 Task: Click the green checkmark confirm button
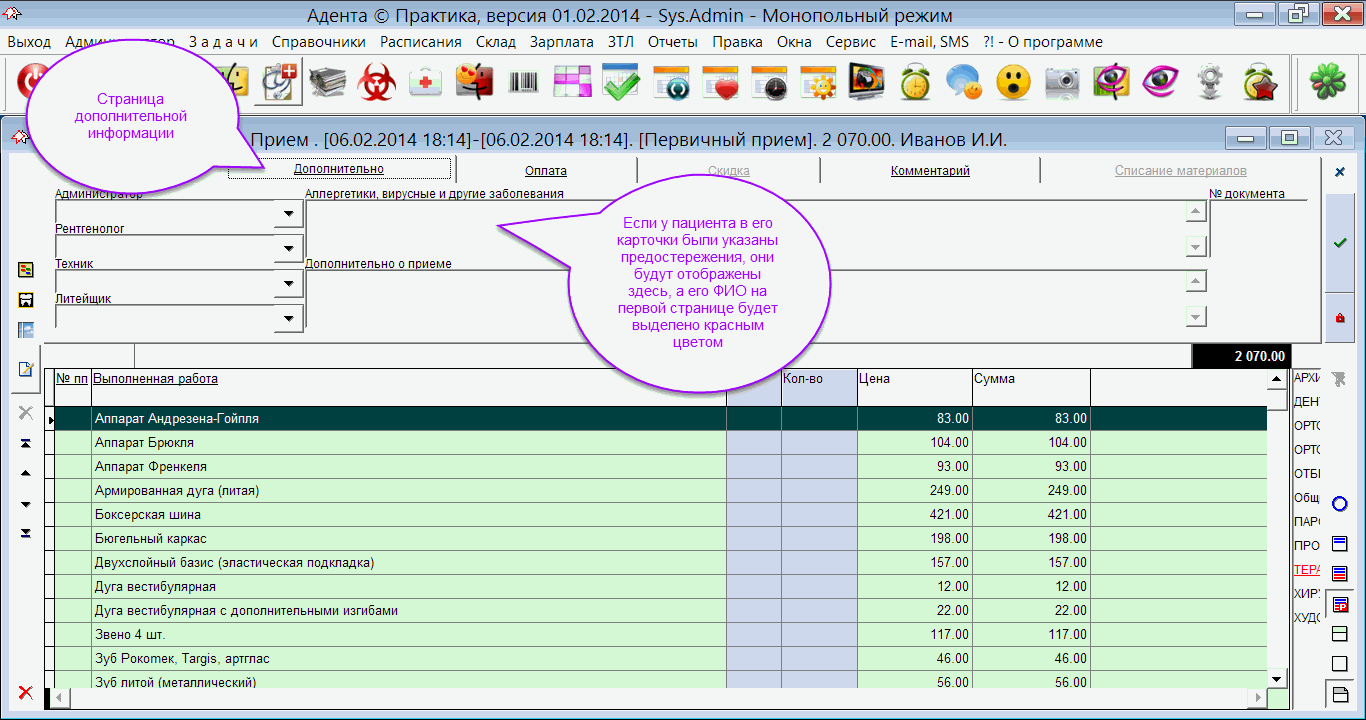click(x=1340, y=243)
